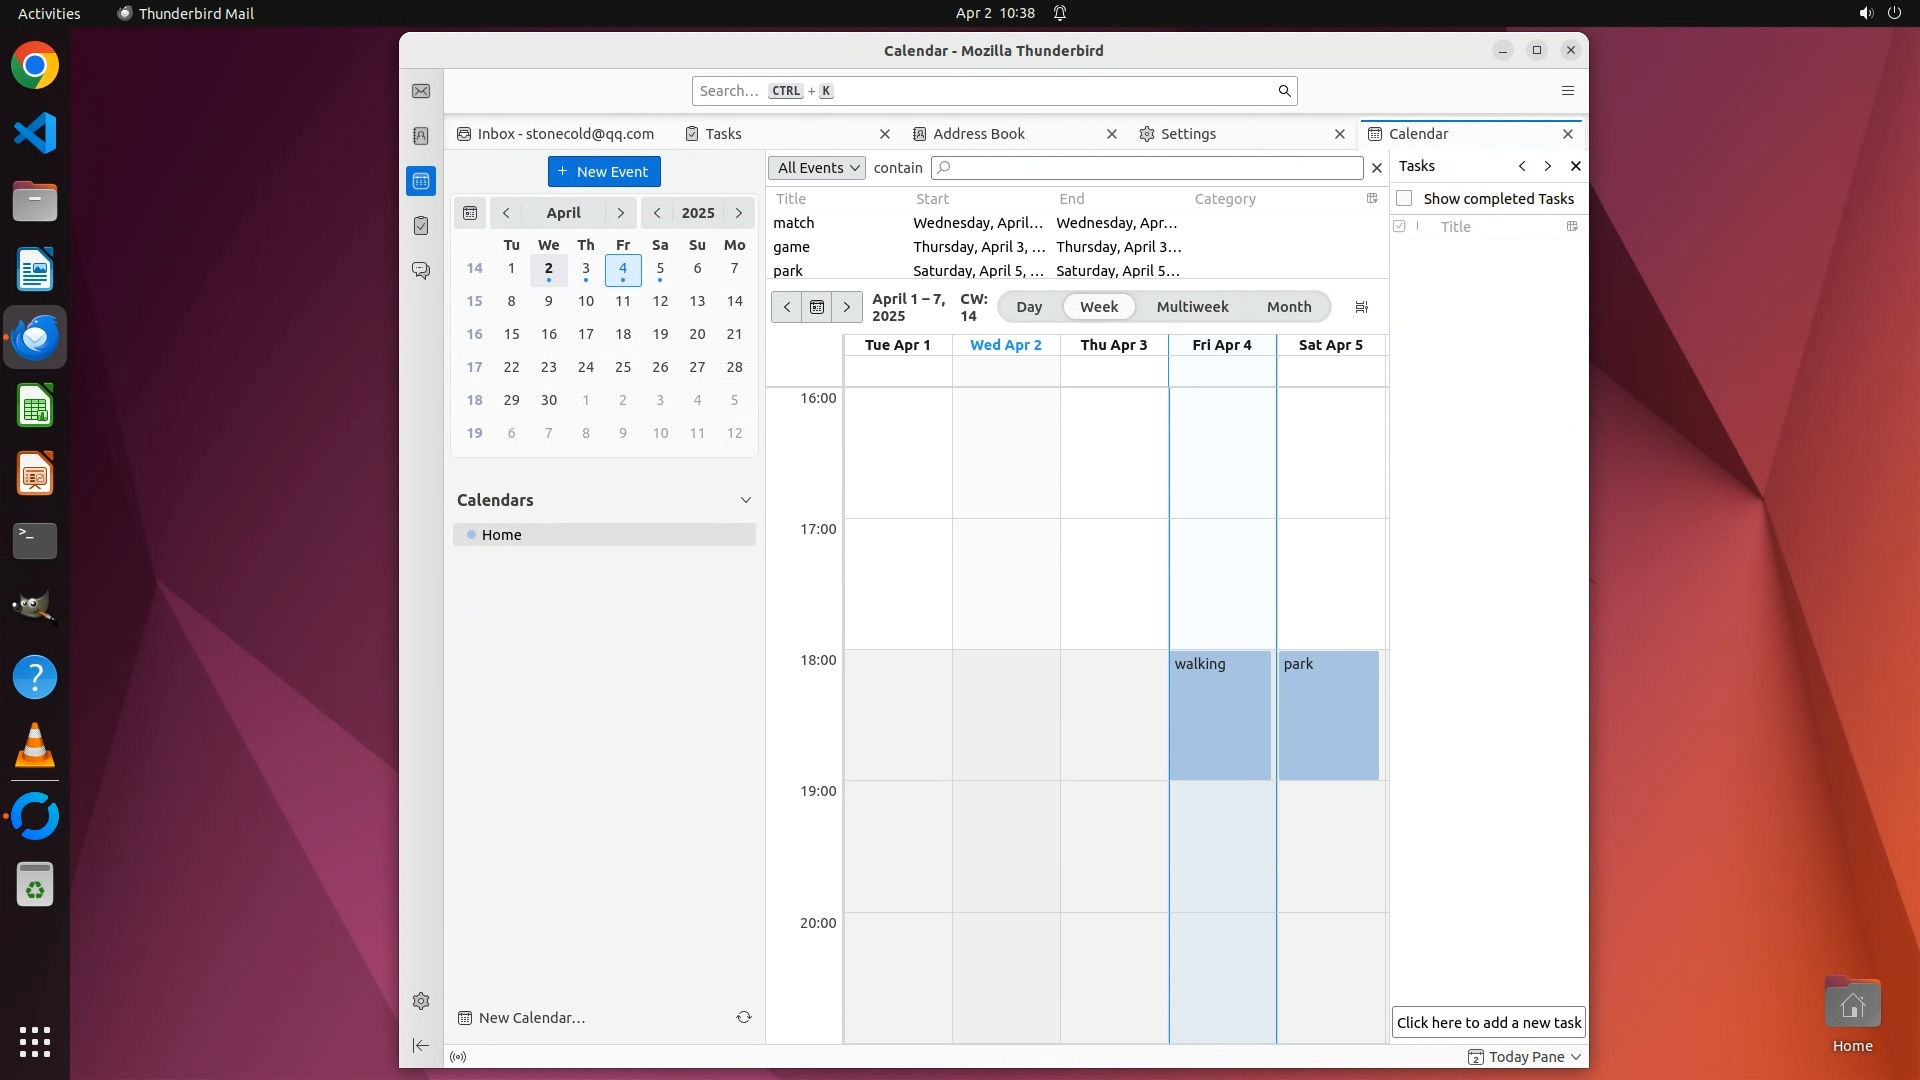Open the Chat space sidebar icon

tap(421, 271)
